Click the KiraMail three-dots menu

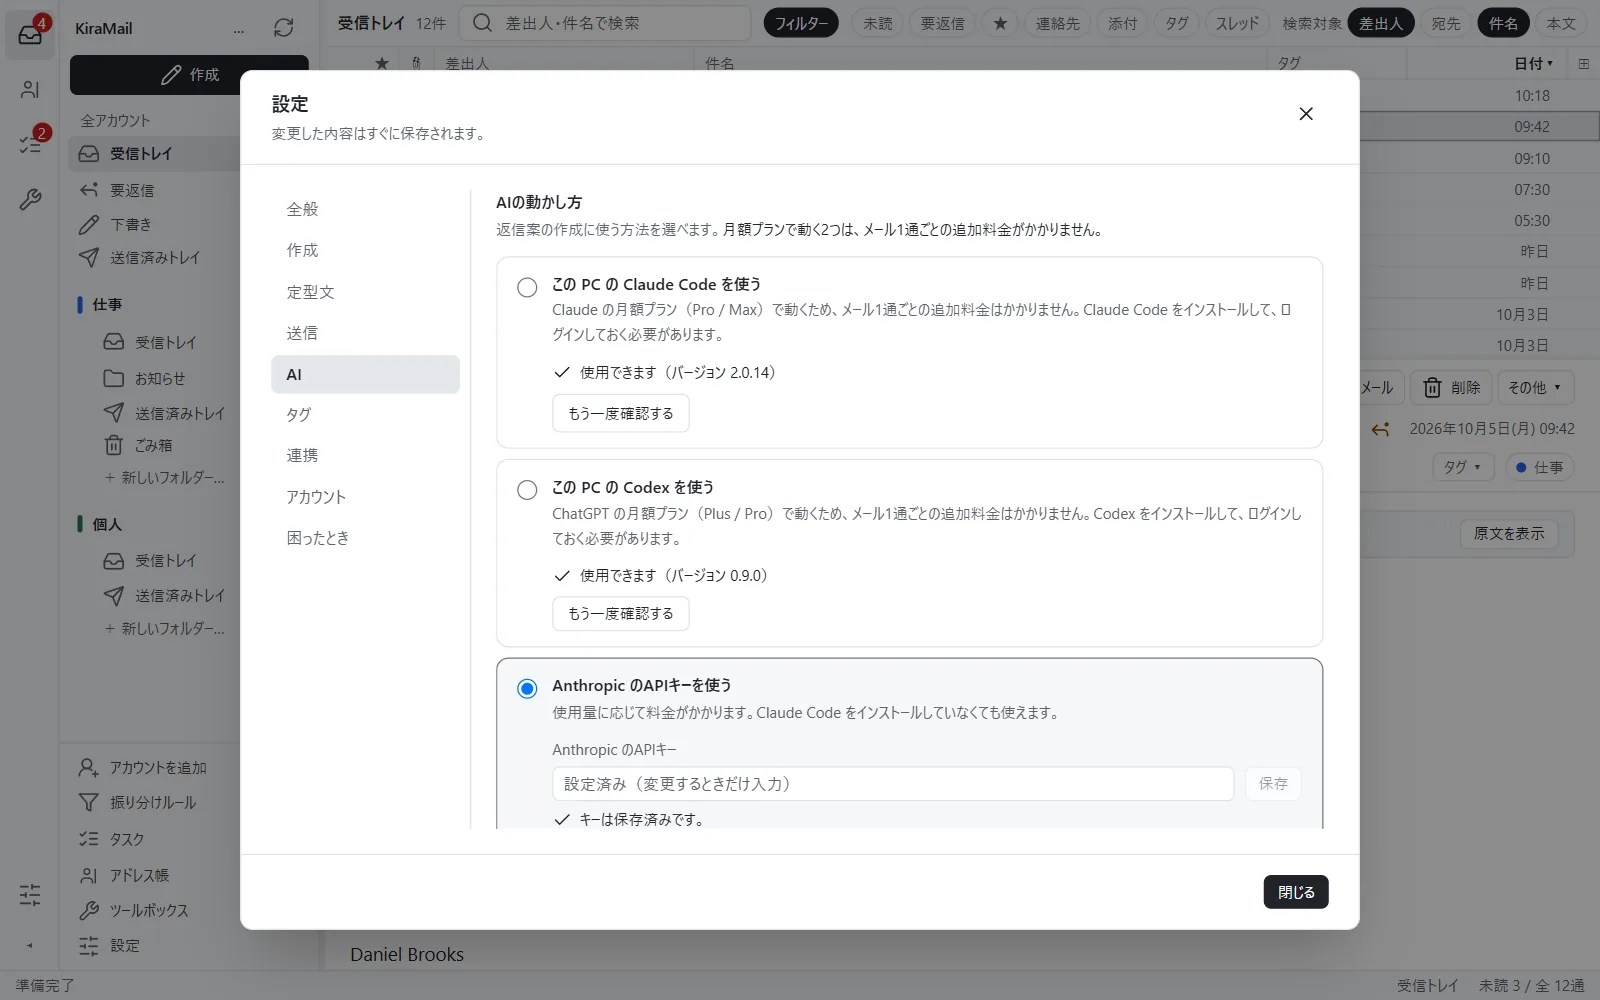[239, 30]
